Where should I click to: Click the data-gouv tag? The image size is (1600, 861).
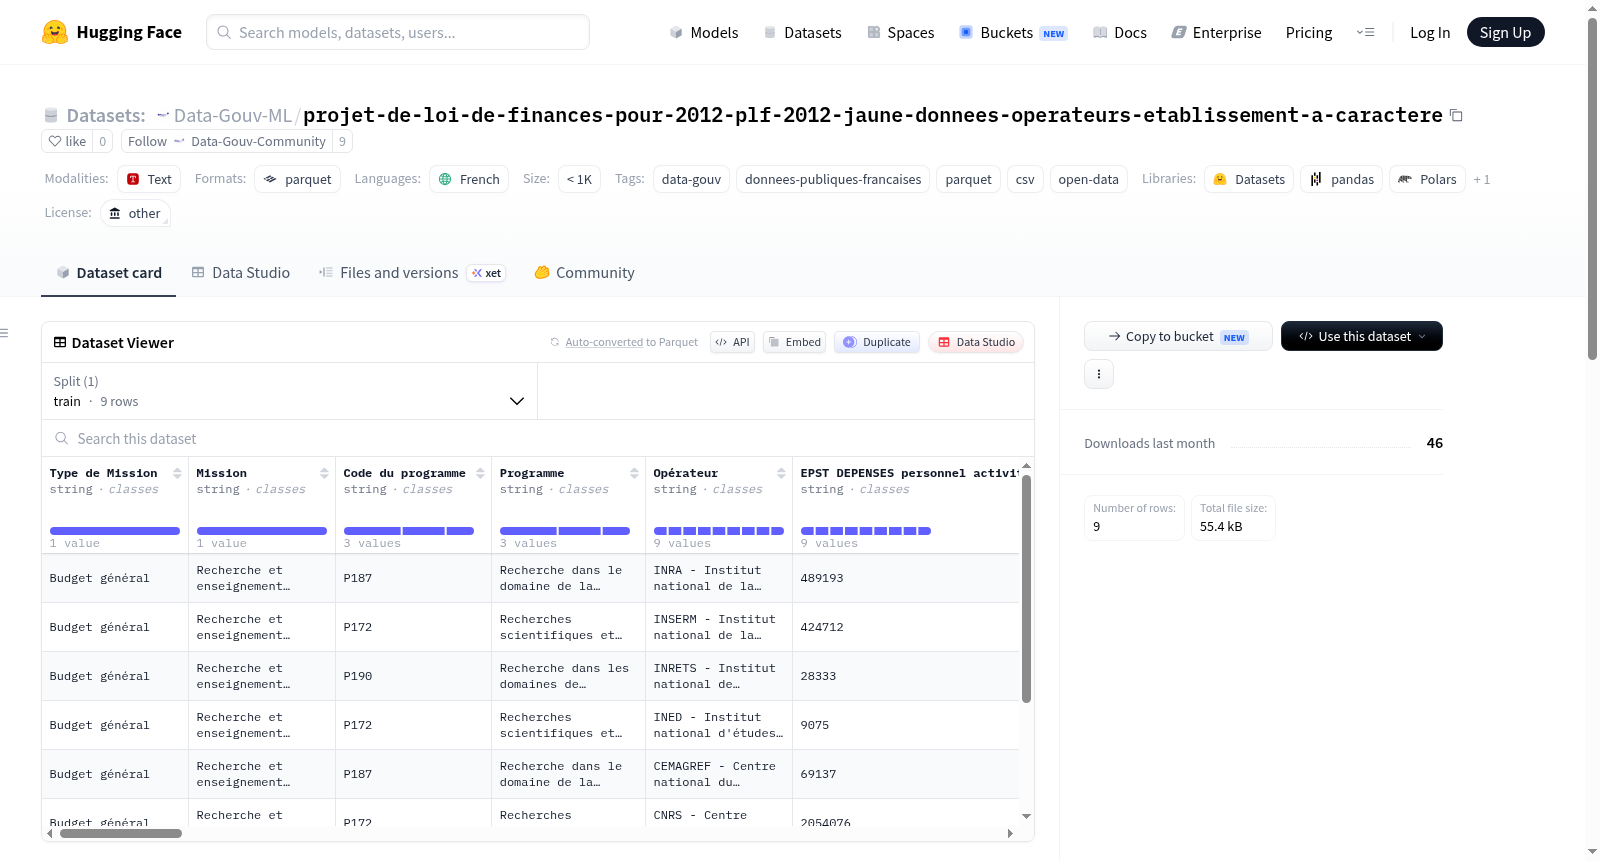(691, 179)
